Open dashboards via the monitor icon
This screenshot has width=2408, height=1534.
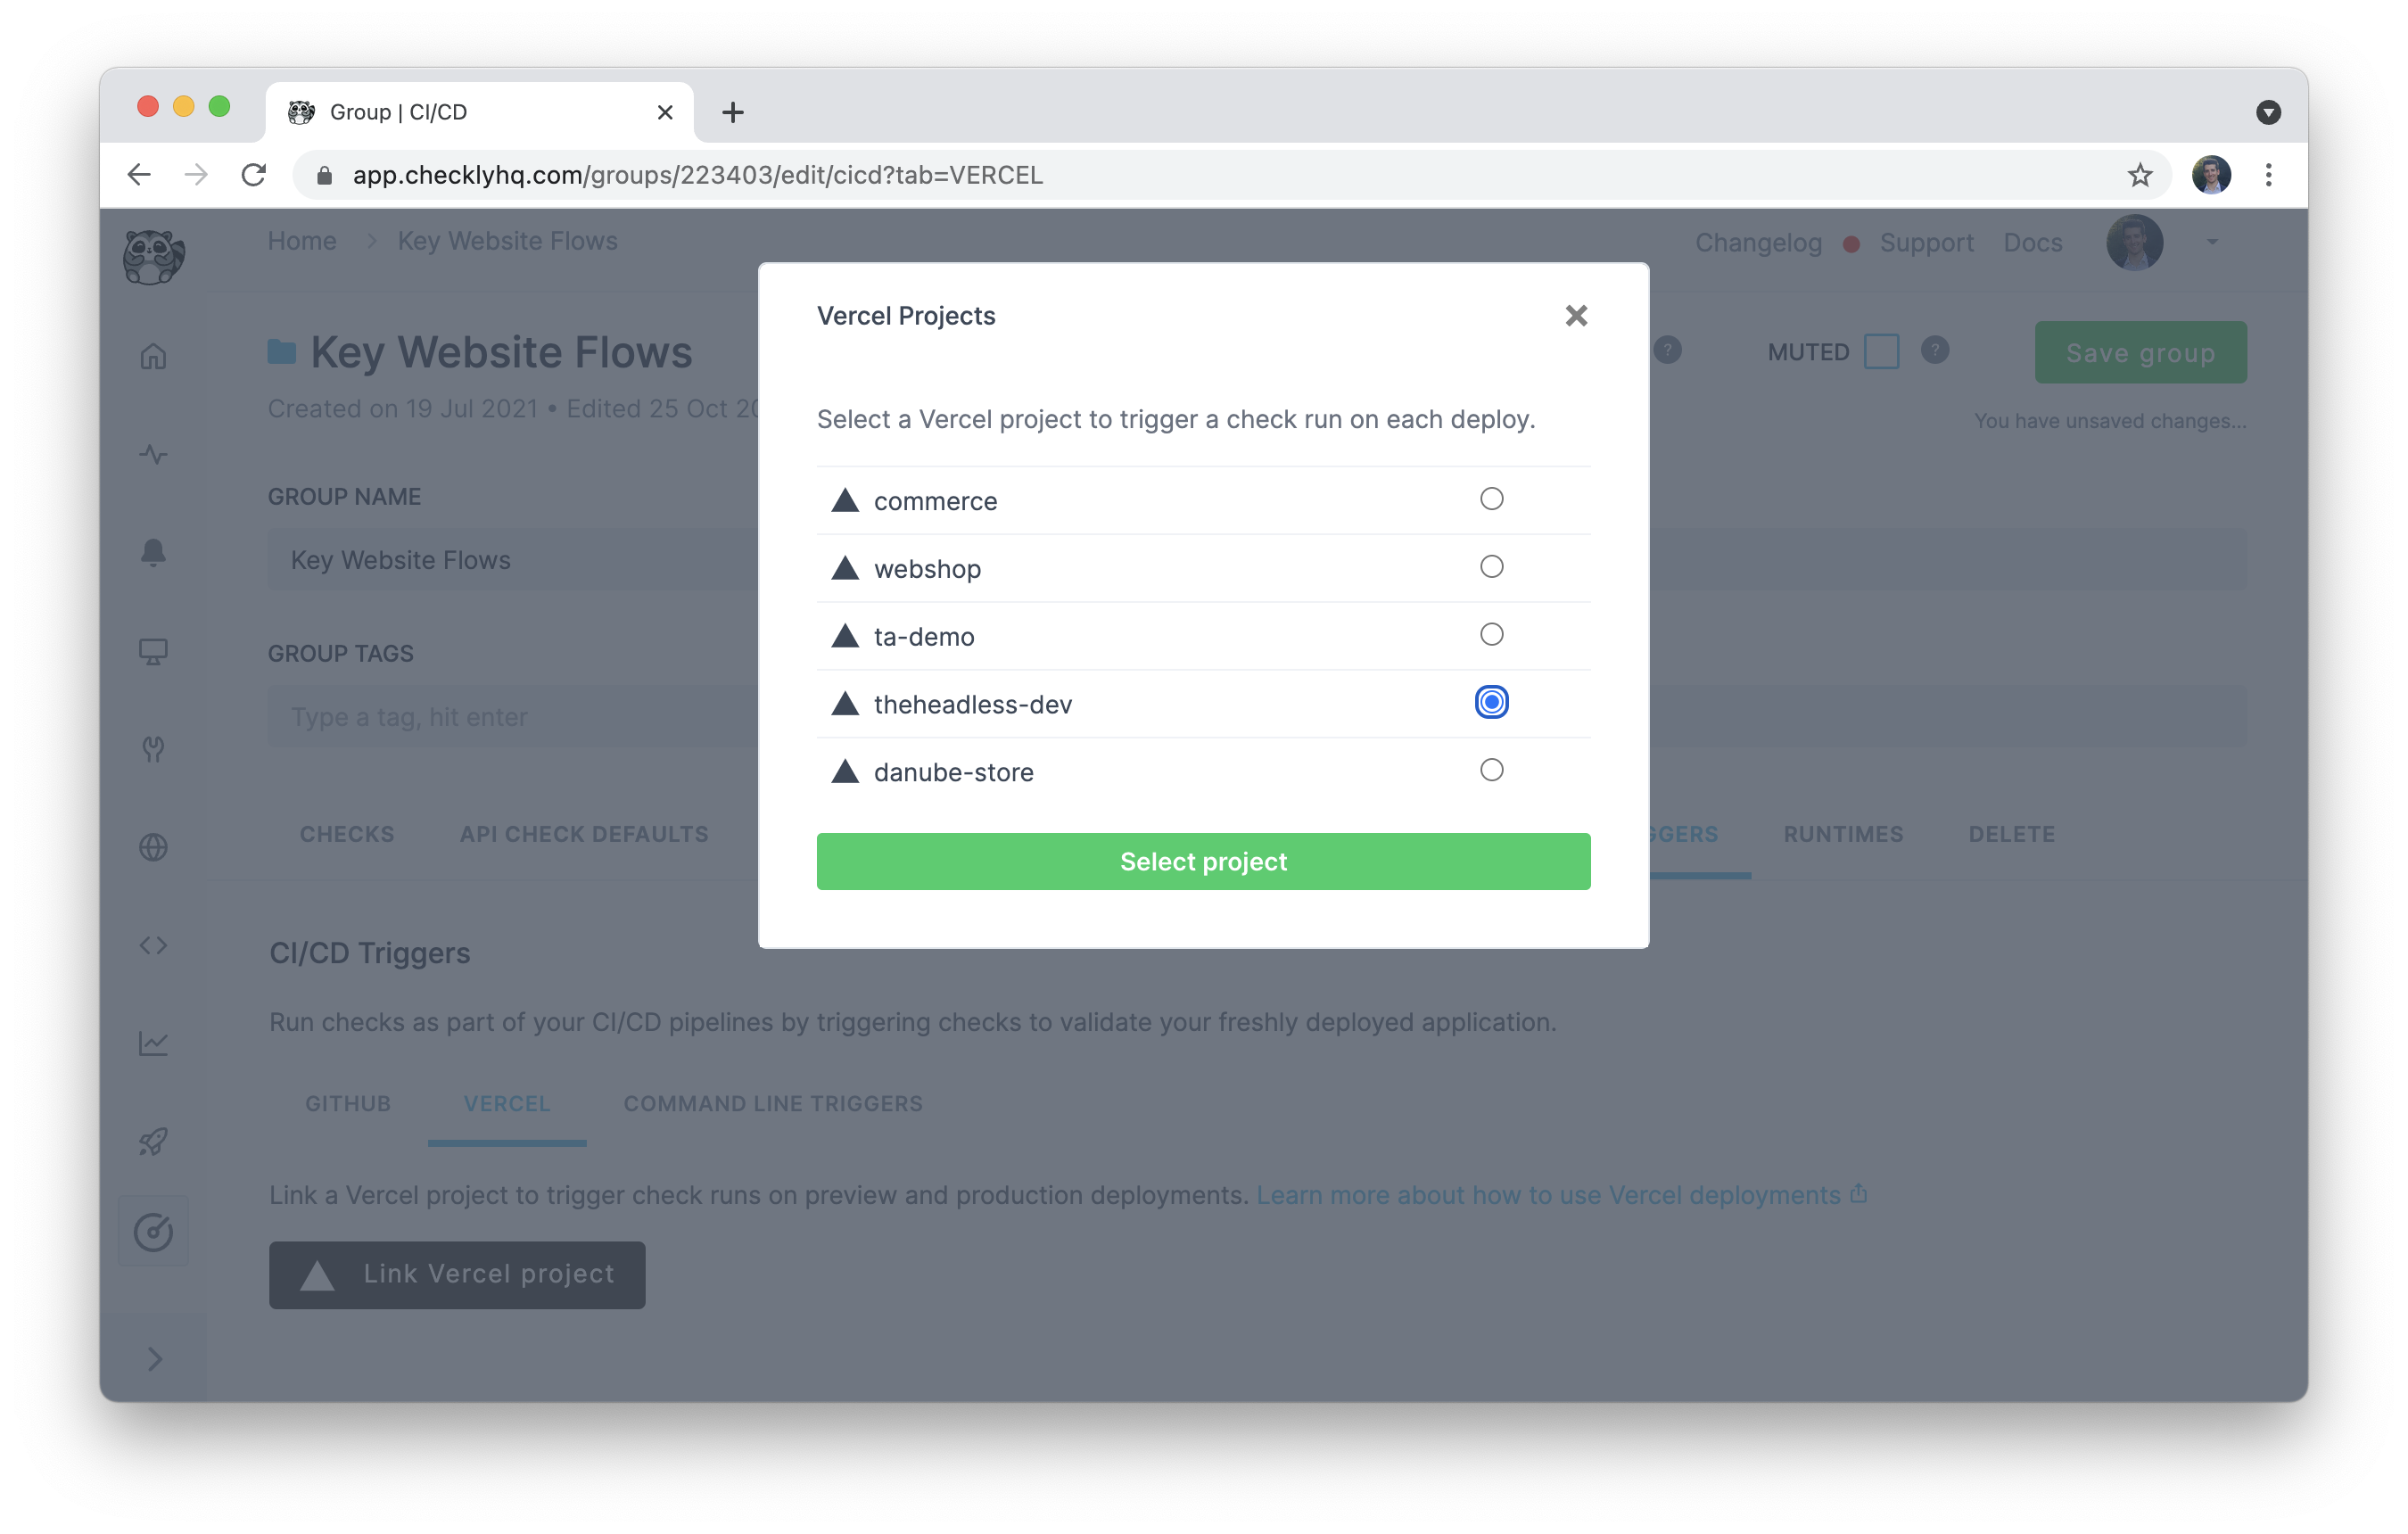(x=153, y=651)
